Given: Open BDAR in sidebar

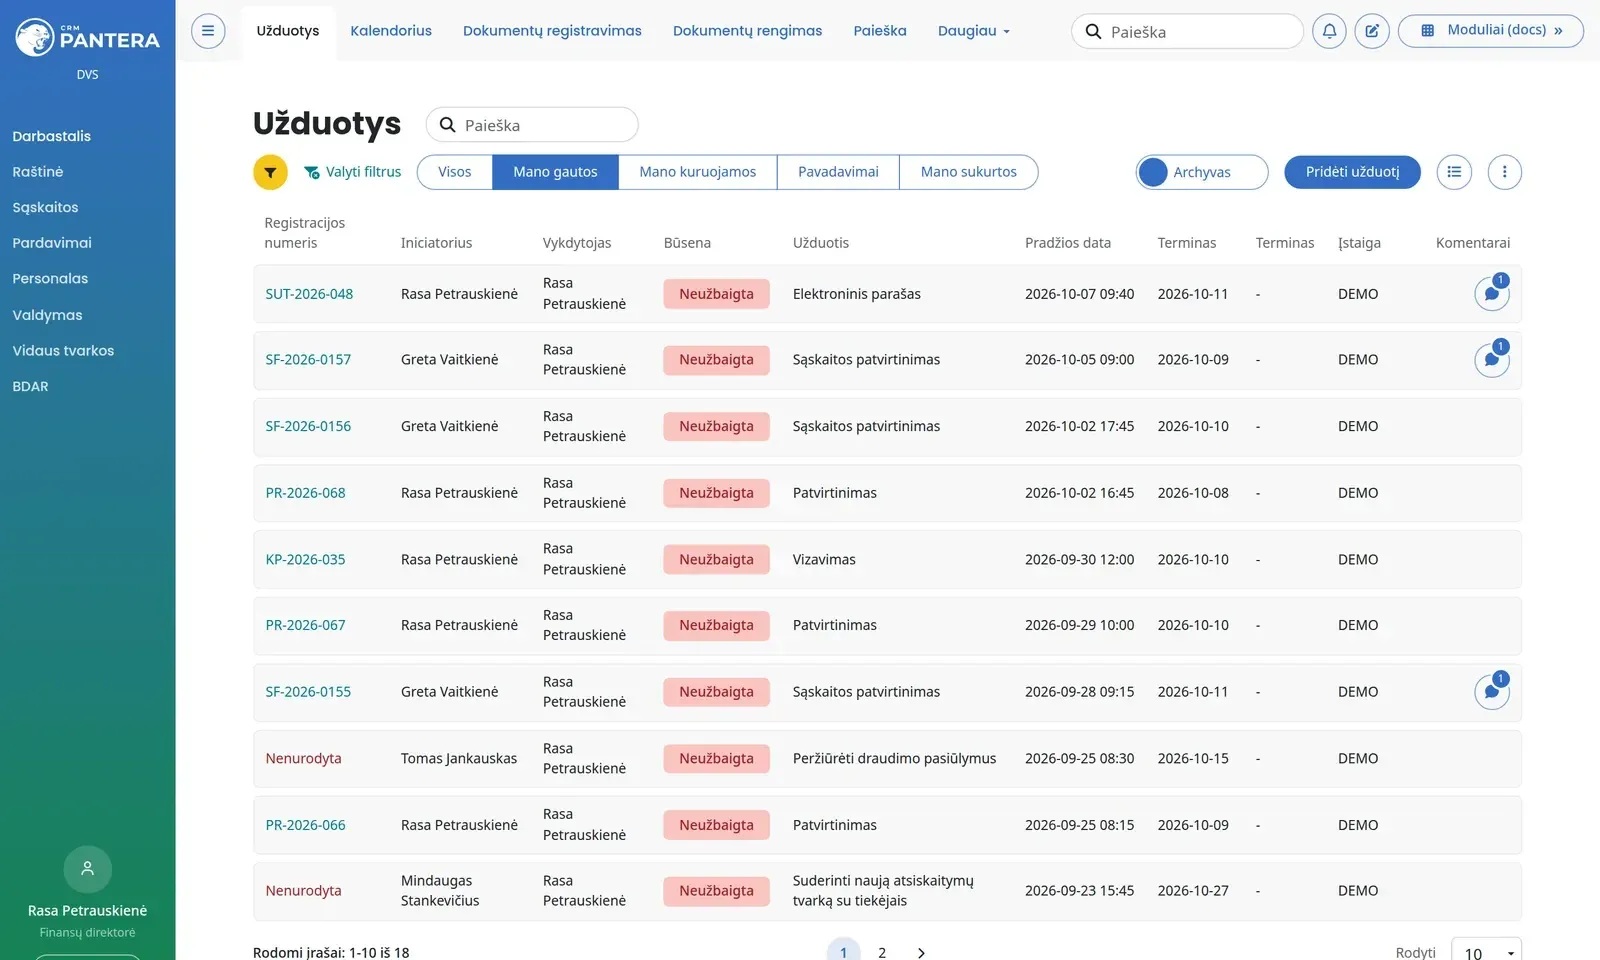Looking at the screenshot, I should 30,386.
